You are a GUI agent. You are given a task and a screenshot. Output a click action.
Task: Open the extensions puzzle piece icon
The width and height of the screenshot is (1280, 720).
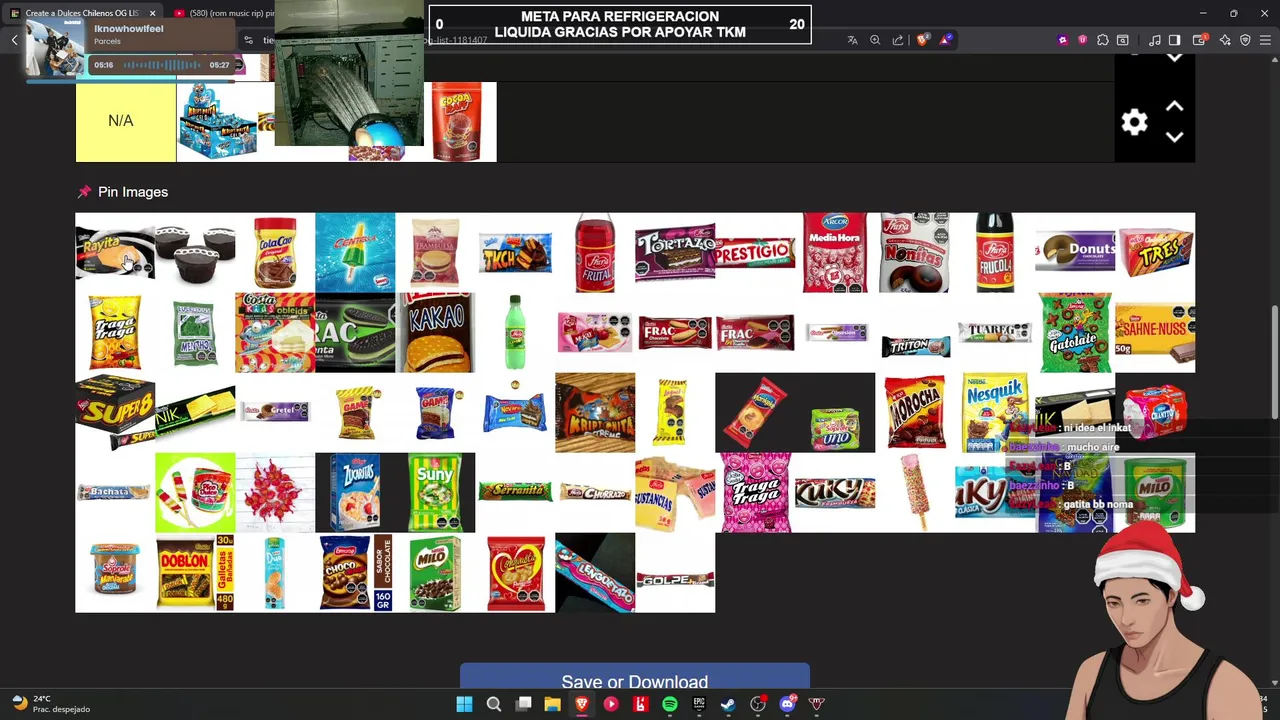coord(1102,40)
